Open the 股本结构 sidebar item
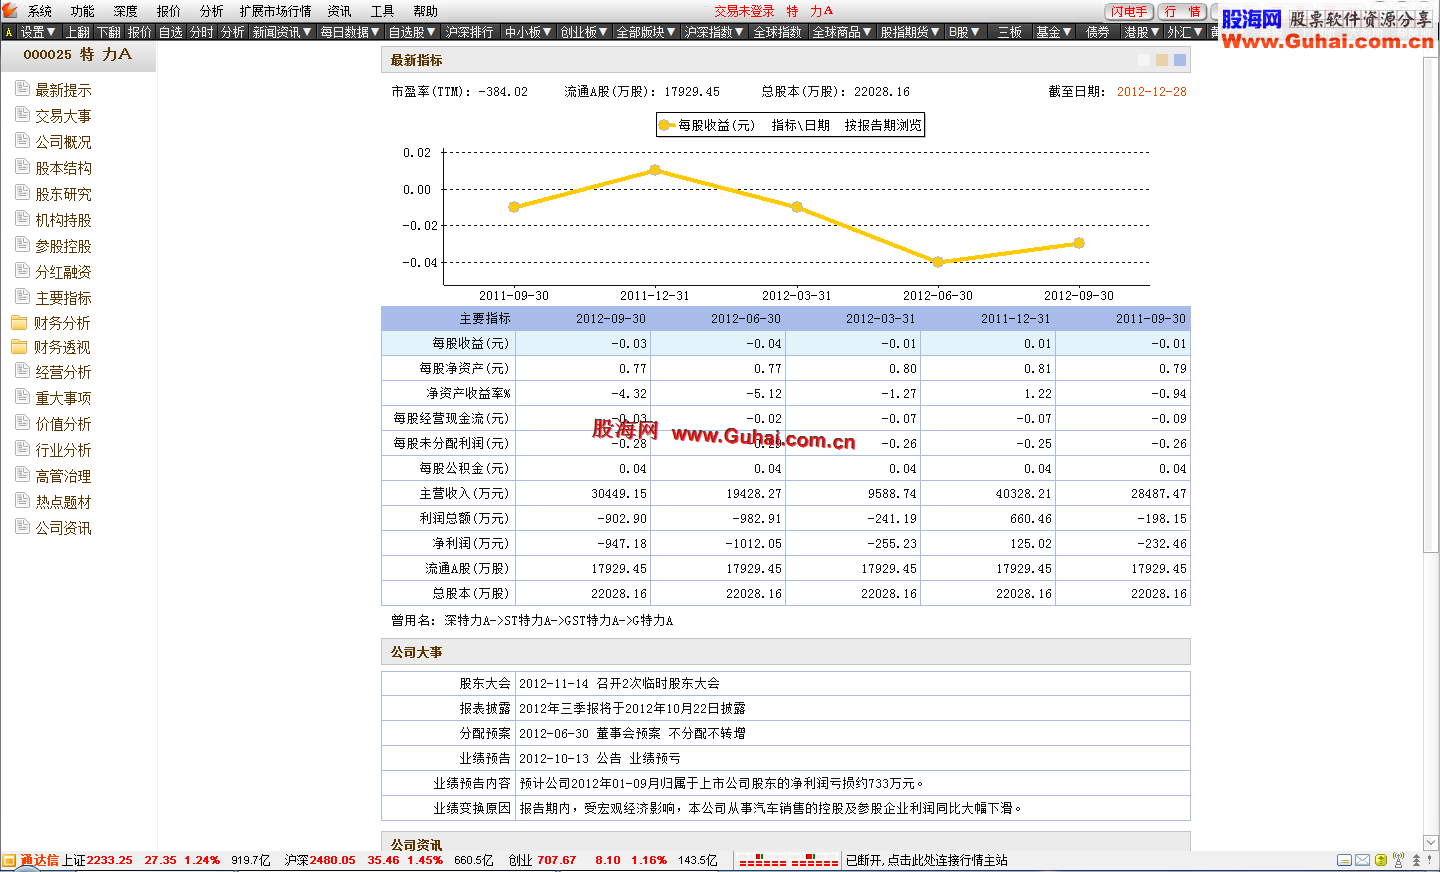Screen dimensions: 1440x872 [54, 168]
